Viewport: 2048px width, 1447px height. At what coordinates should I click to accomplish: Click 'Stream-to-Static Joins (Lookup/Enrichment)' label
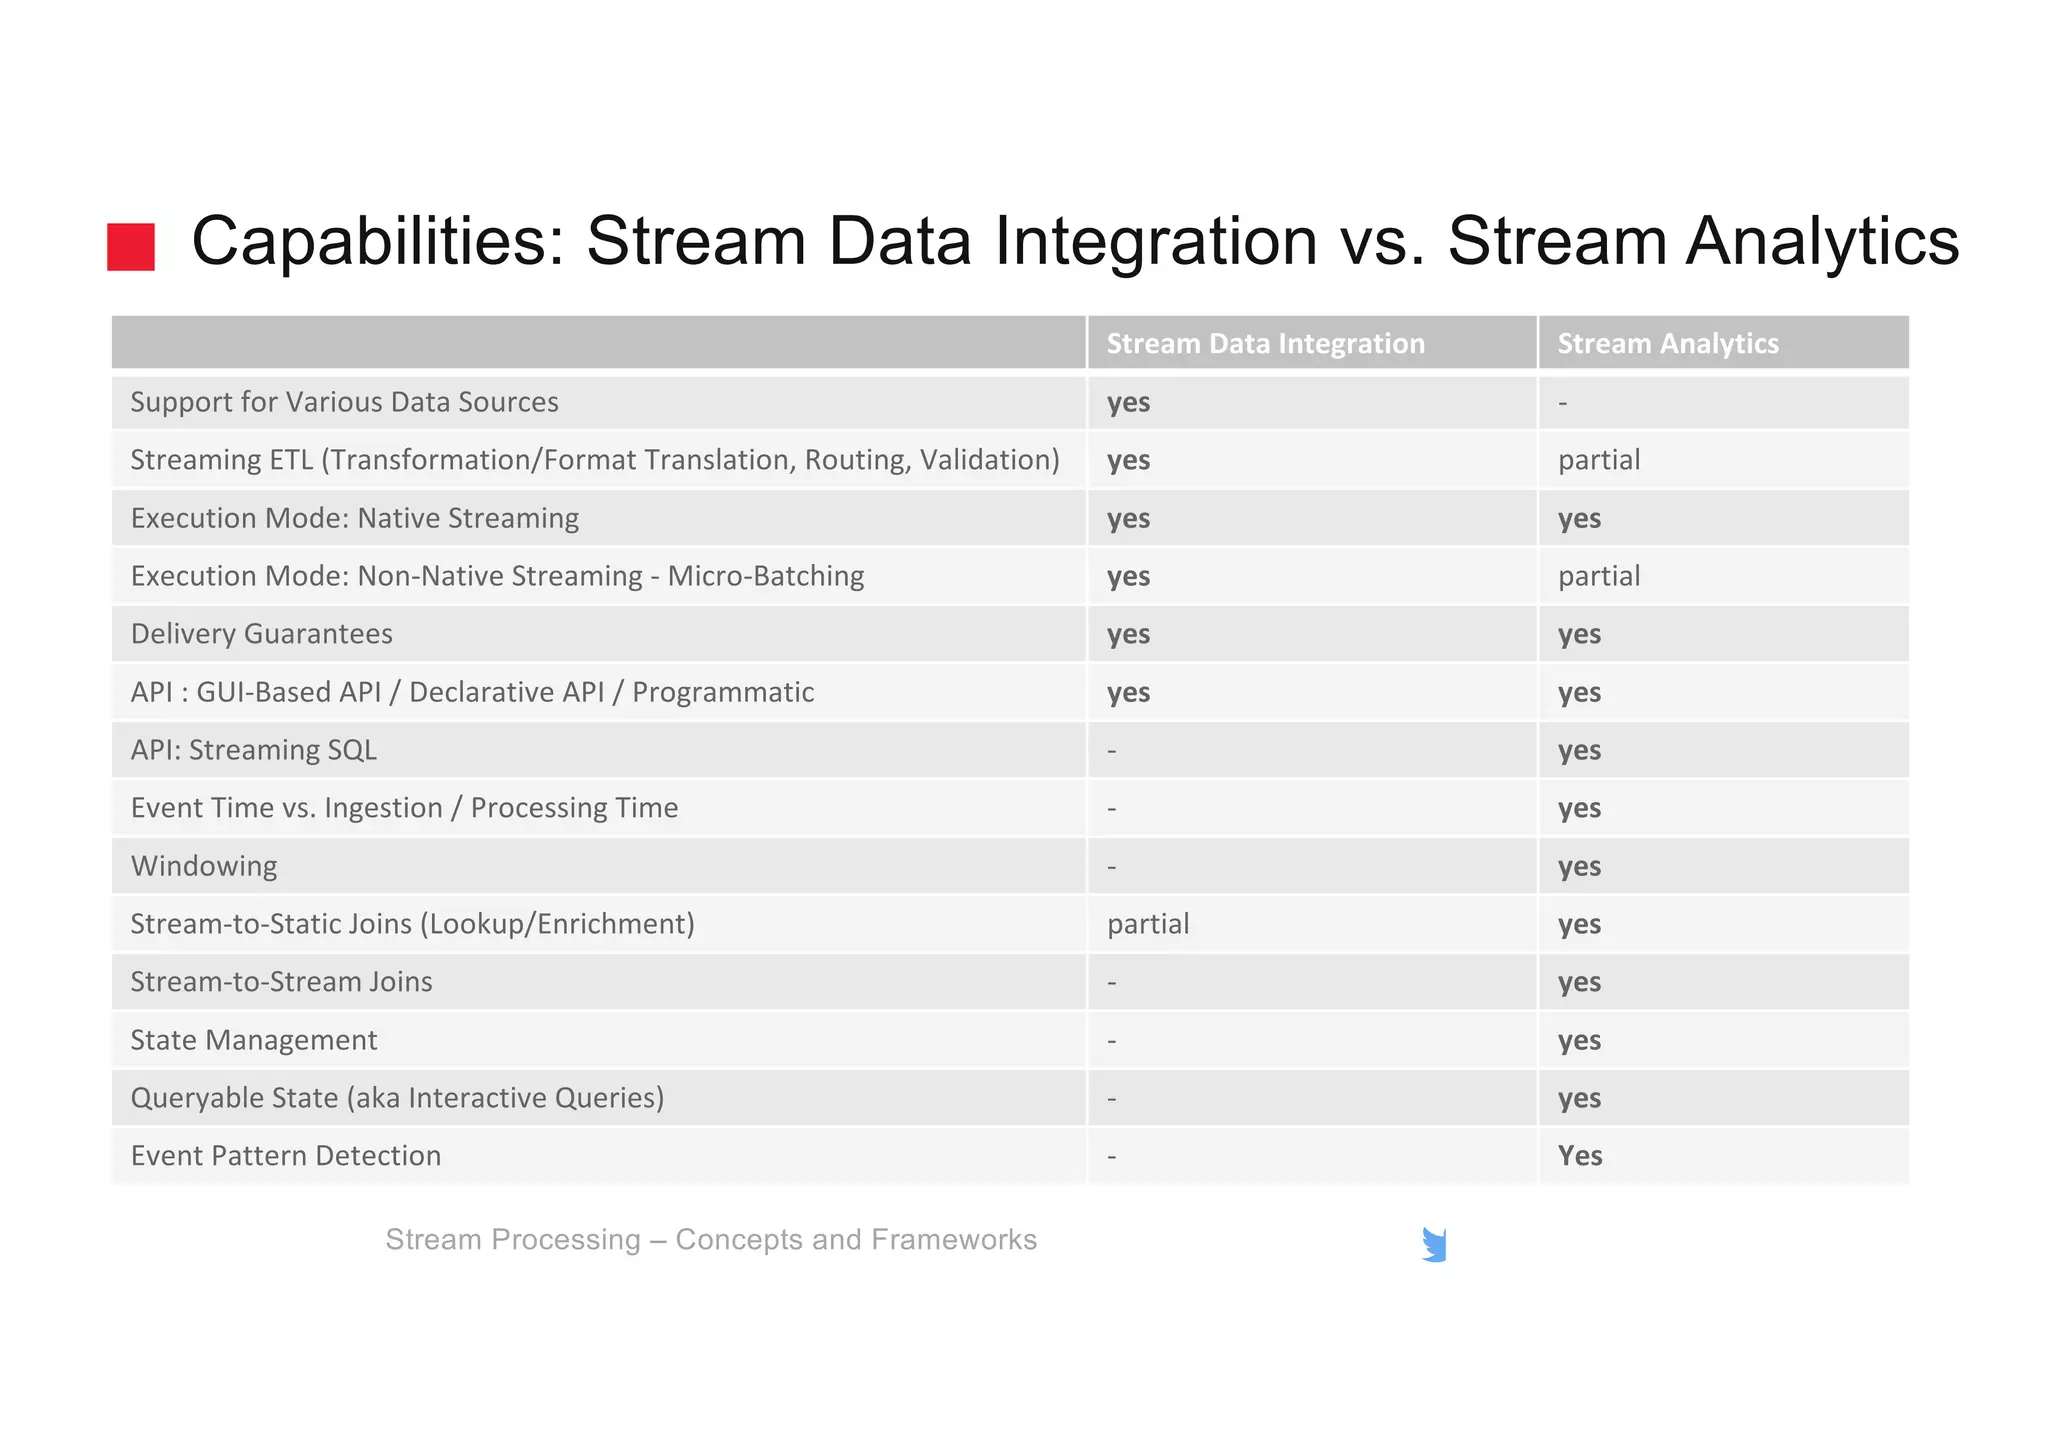click(x=412, y=924)
